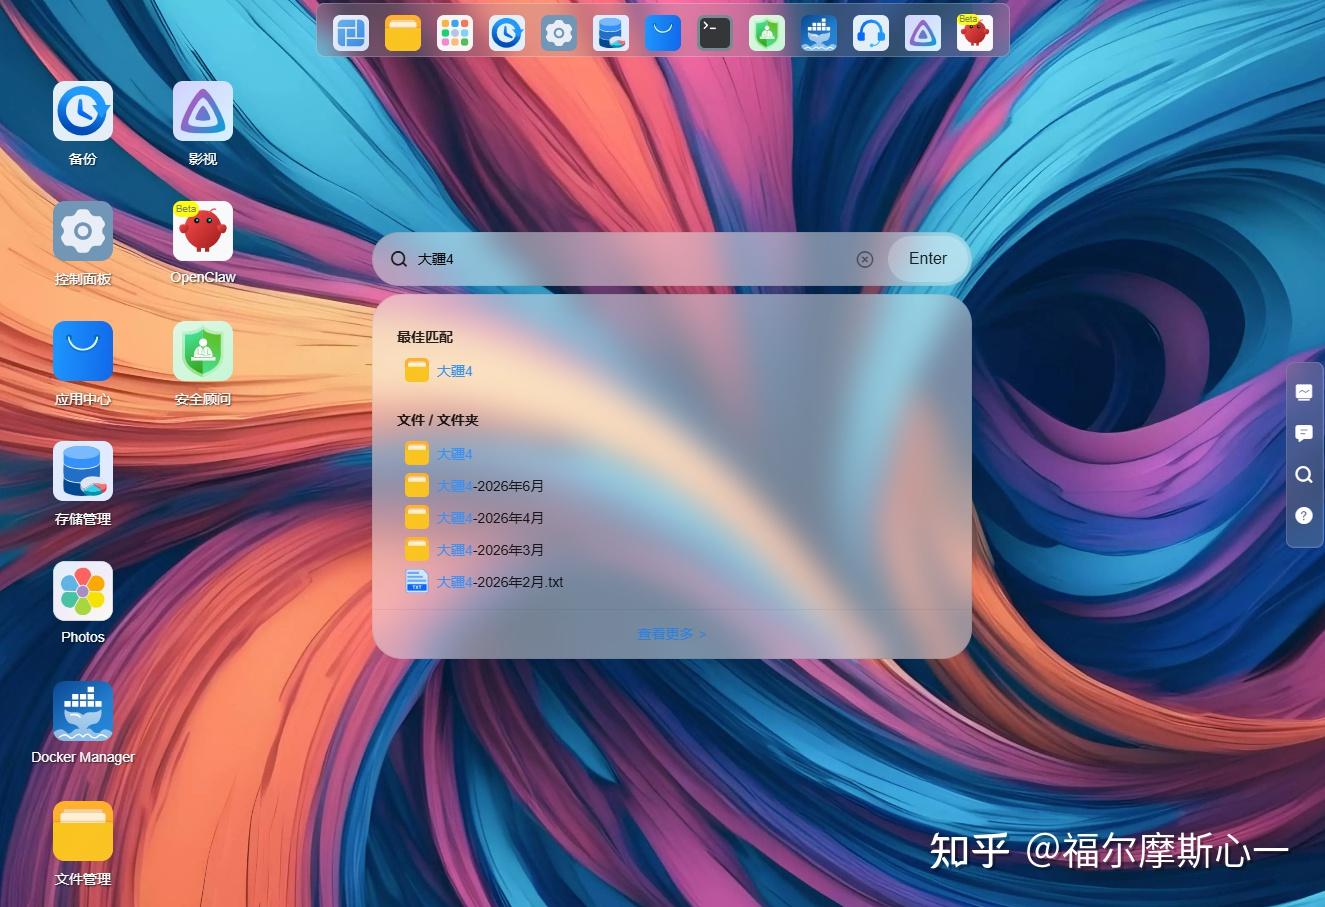Launch the OpenClaw desktop shortcut

point(203,231)
